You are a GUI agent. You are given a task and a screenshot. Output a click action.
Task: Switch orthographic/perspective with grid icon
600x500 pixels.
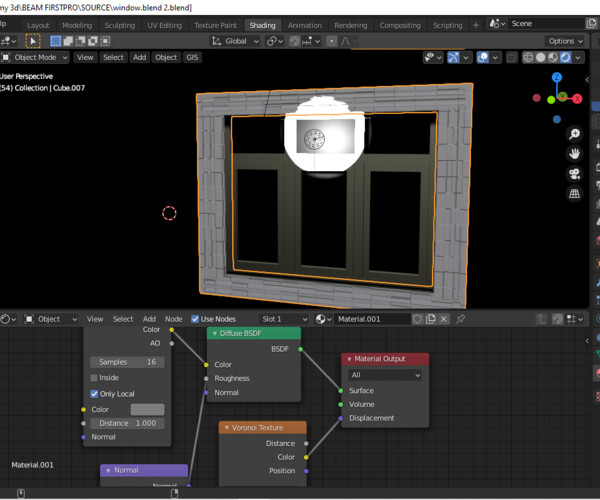click(x=576, y=193)
